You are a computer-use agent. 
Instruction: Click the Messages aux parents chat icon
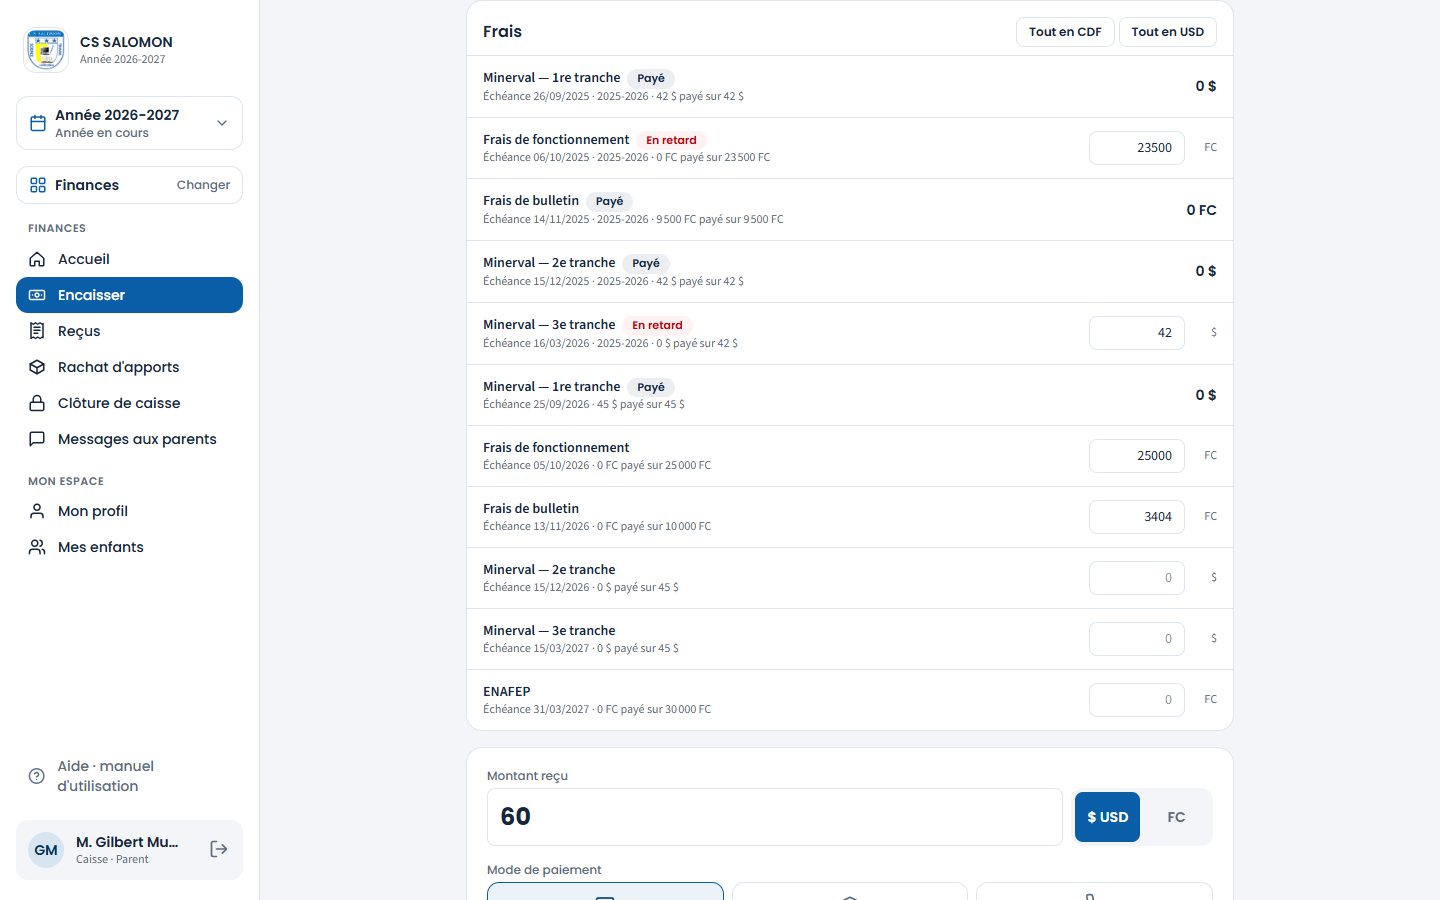tap(37, 439)
